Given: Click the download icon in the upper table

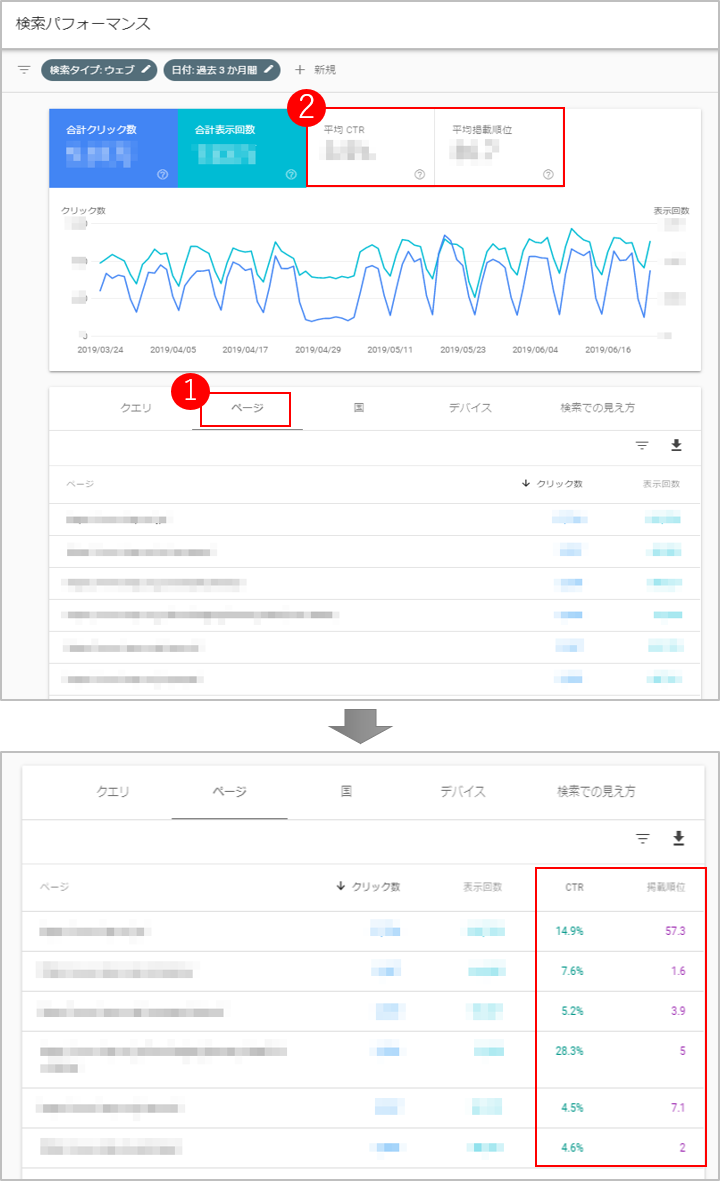Looking at the screenshot, I should [x=676, y=446].
